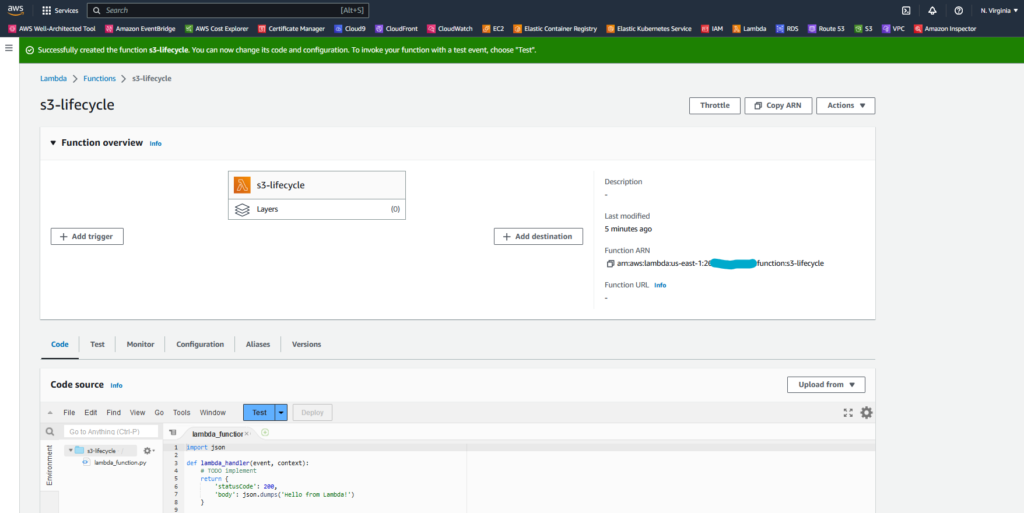
Task: Open the CloudShell terminal icon
Action: pos(906,10)
